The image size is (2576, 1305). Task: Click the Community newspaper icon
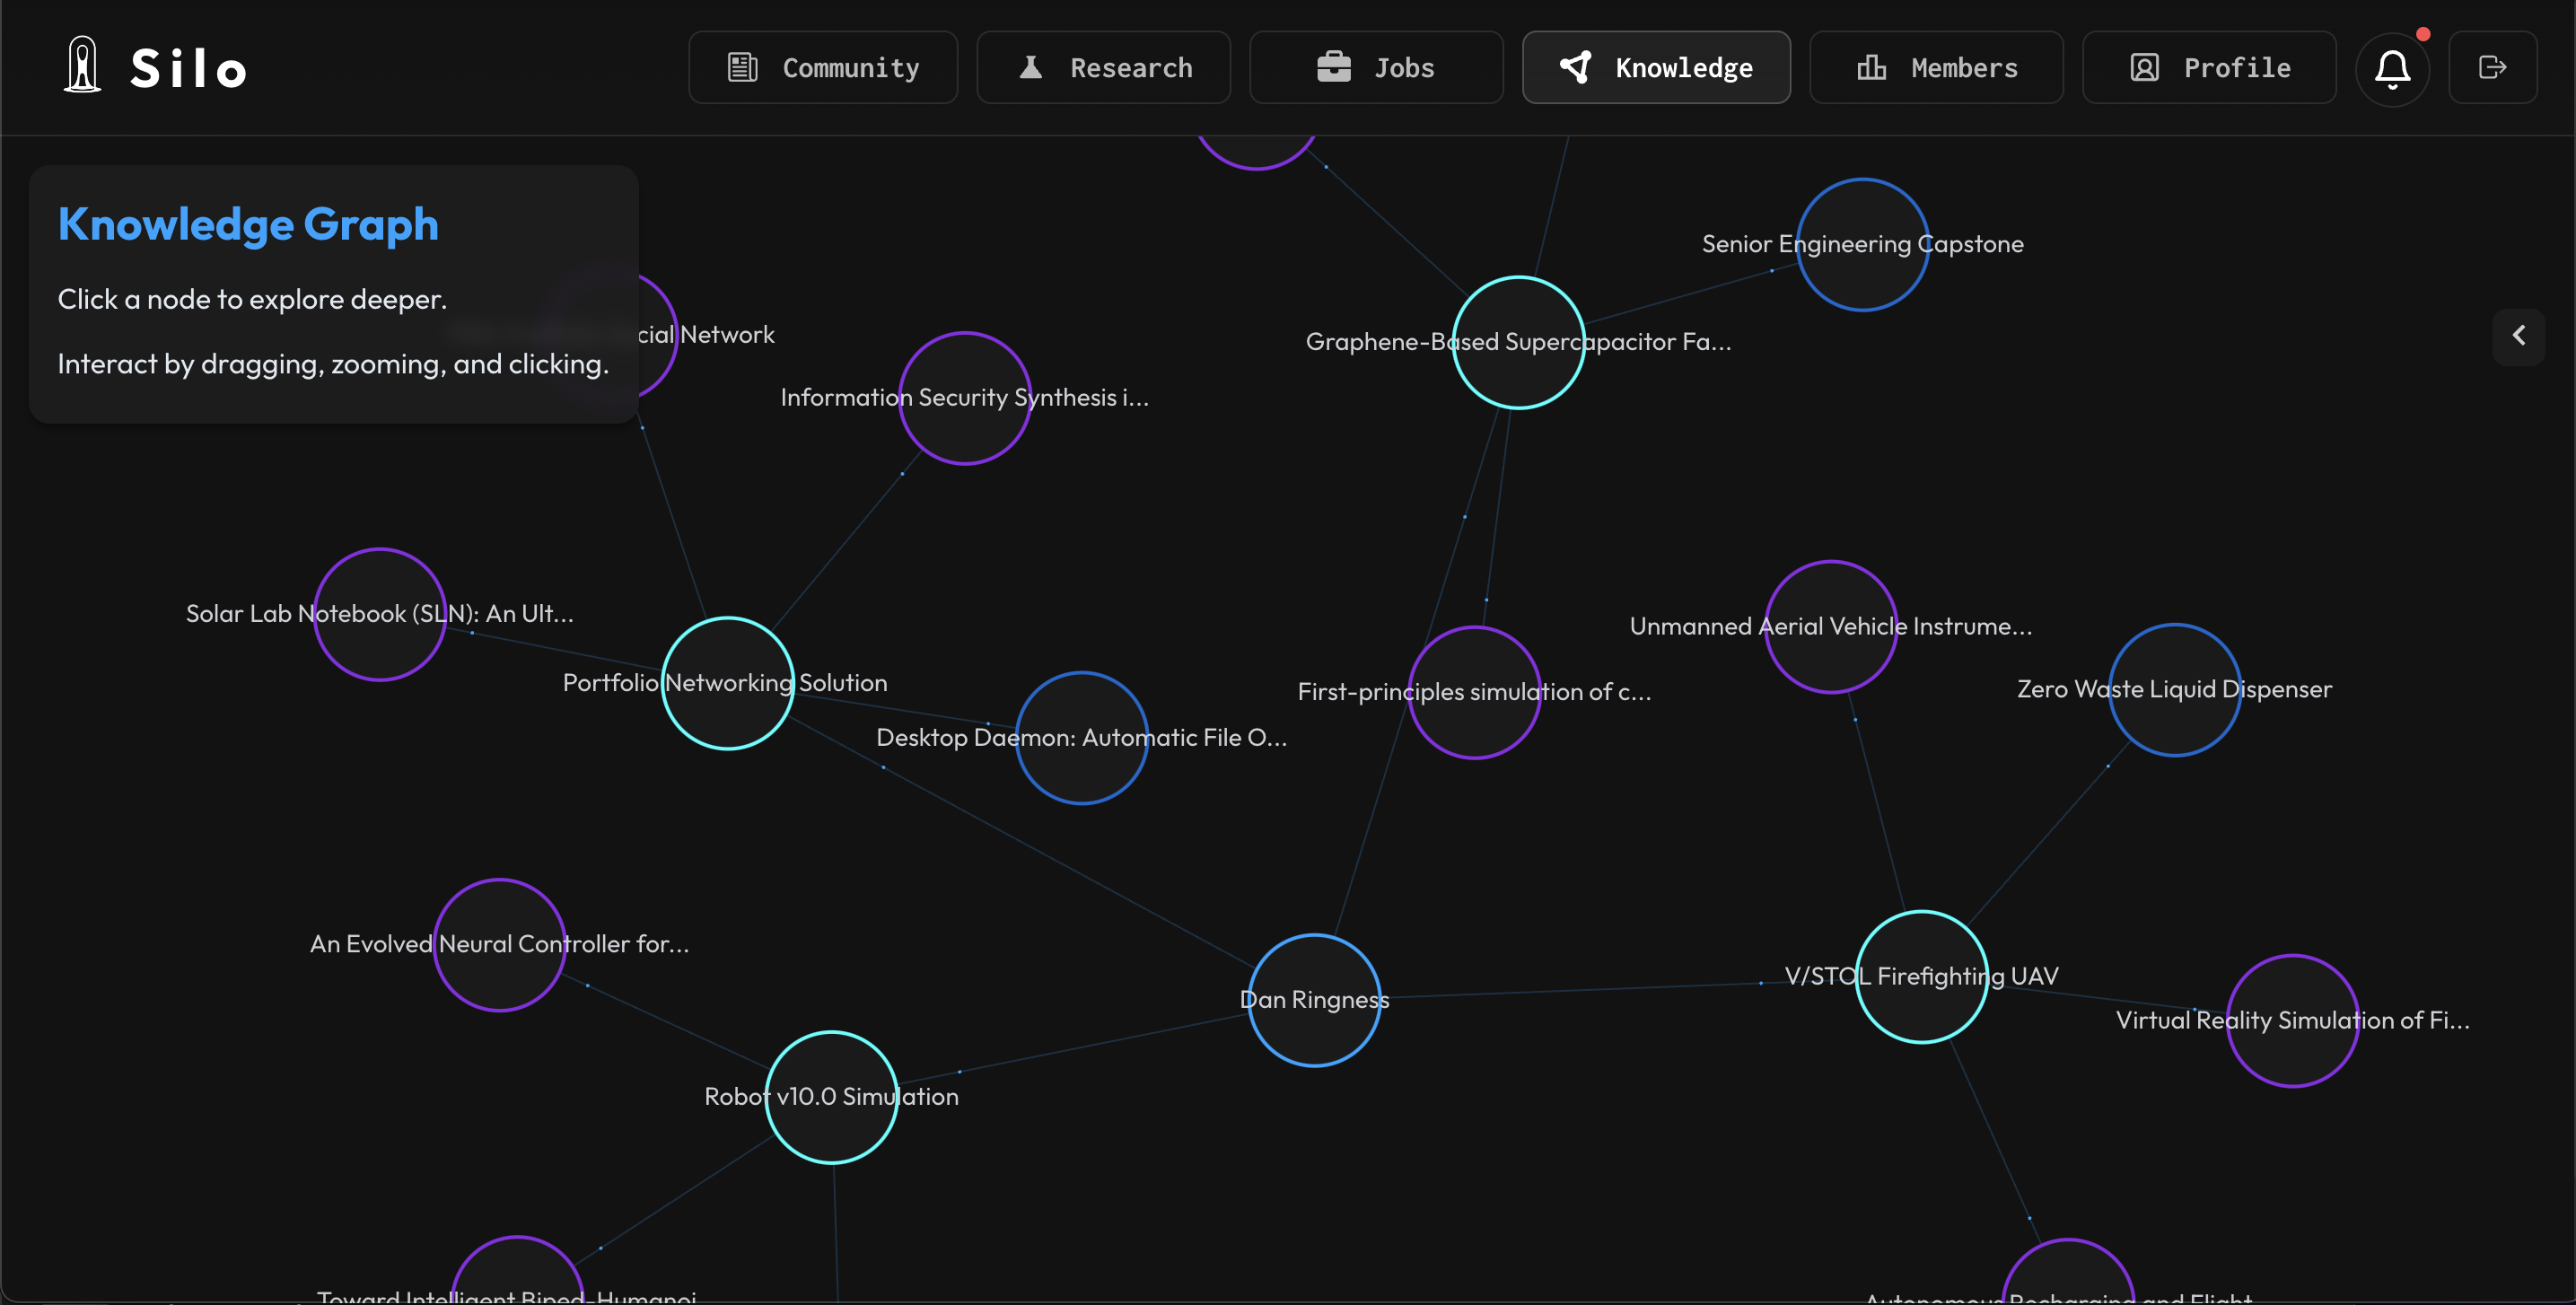click(x=742, y=68)
